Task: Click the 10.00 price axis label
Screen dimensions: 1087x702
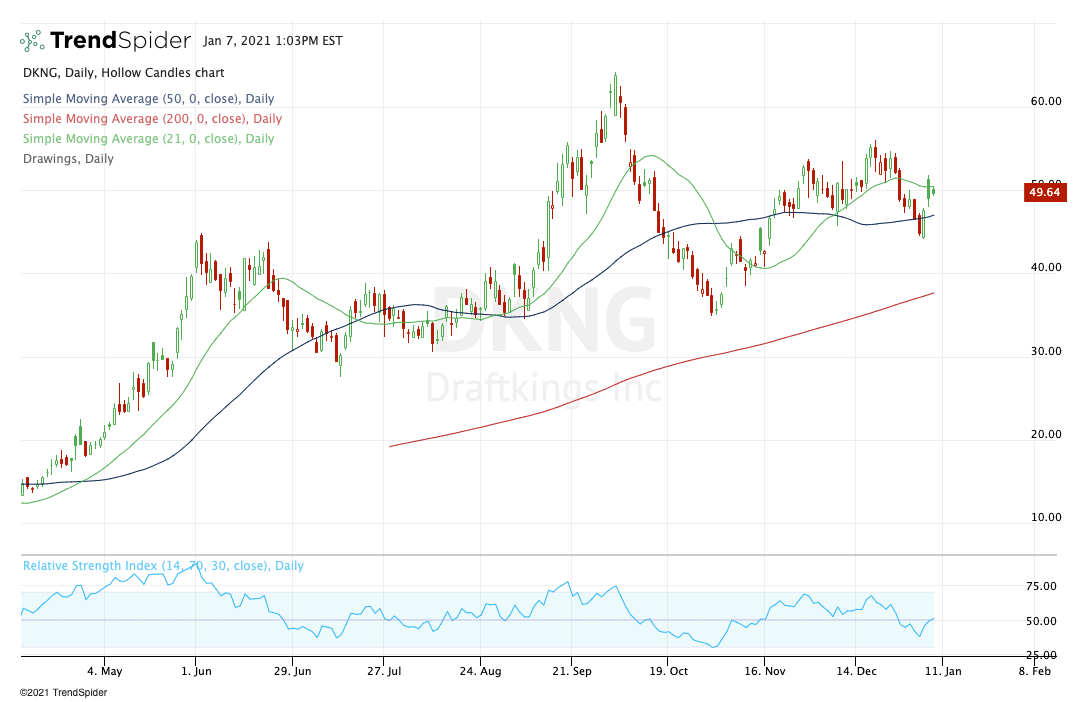Action: (1046, 517)
